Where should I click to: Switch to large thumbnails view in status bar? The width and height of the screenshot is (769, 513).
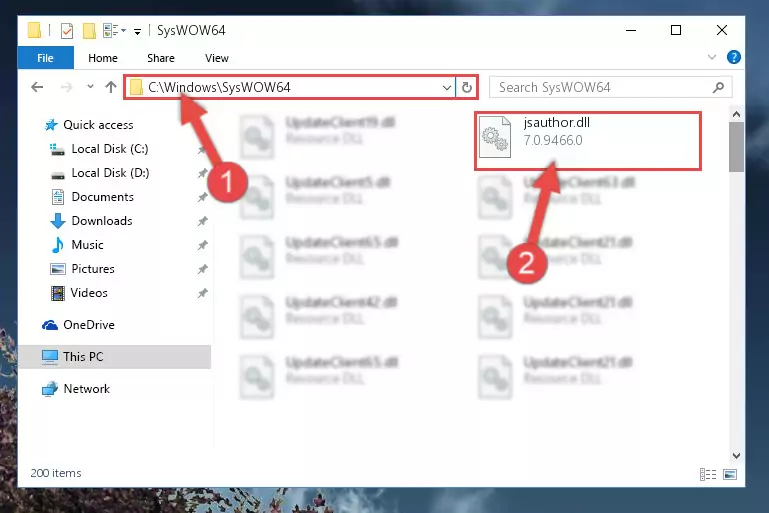pos(730,474)
